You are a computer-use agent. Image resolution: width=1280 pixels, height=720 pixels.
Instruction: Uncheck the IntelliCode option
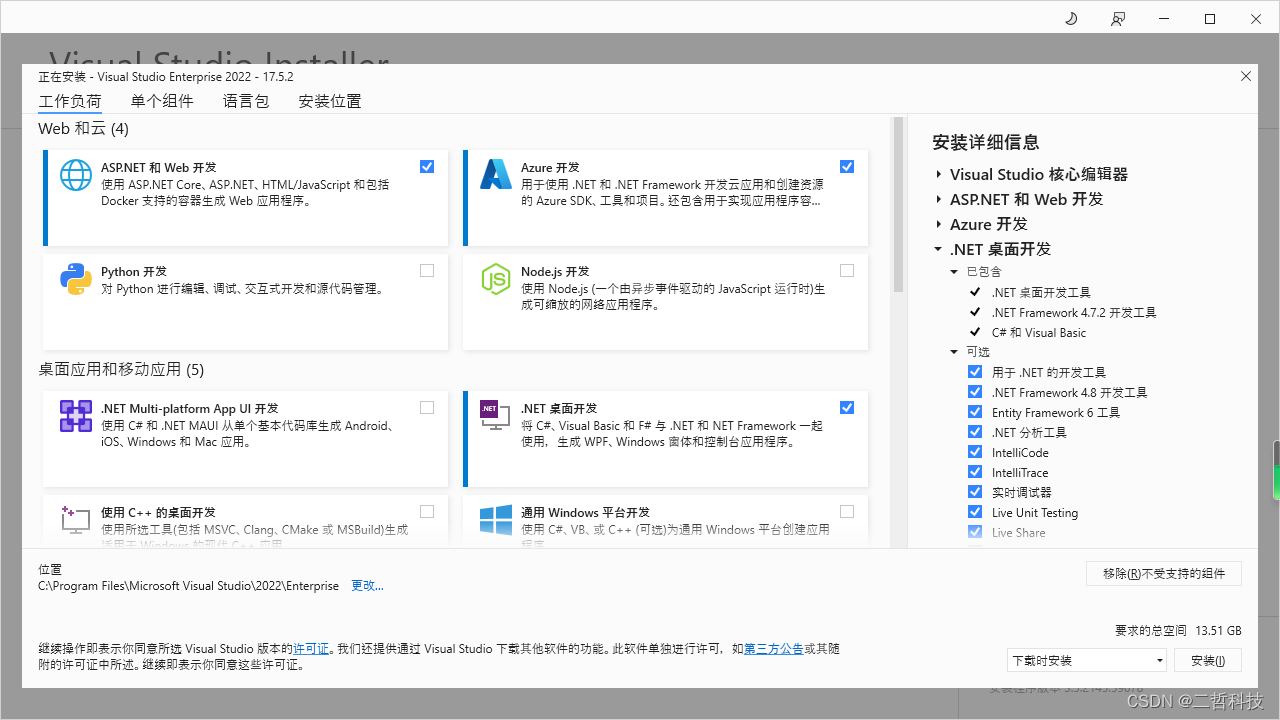click(x=975, y=452)
